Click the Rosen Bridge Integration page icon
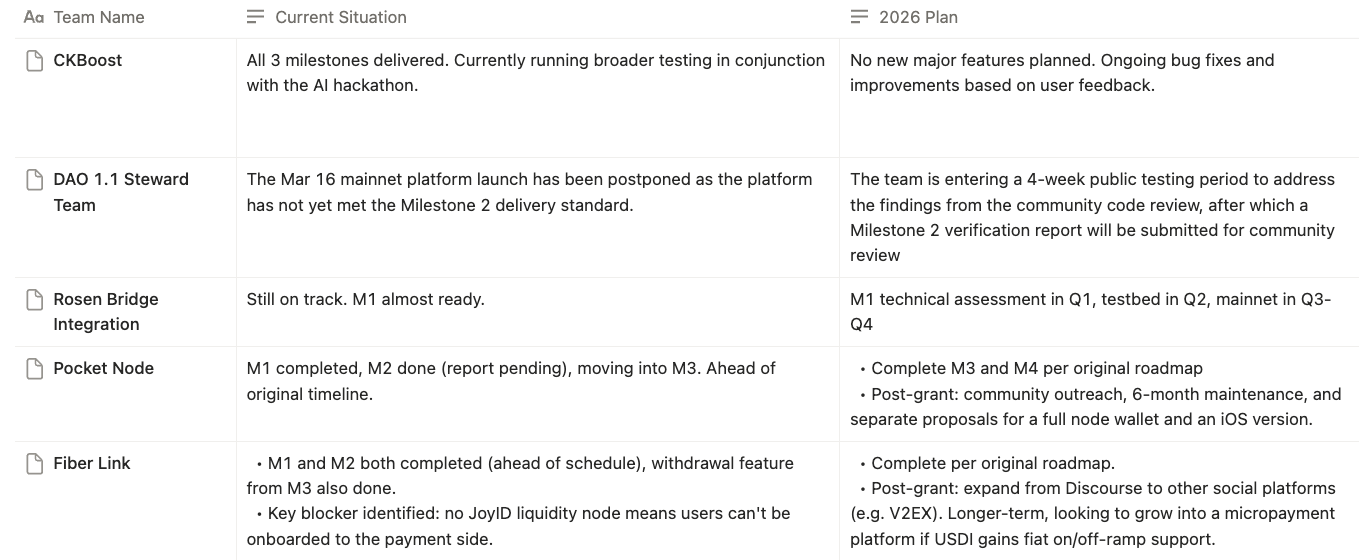Viewport: 1359px width, 560px height. [x=34, y=300]
